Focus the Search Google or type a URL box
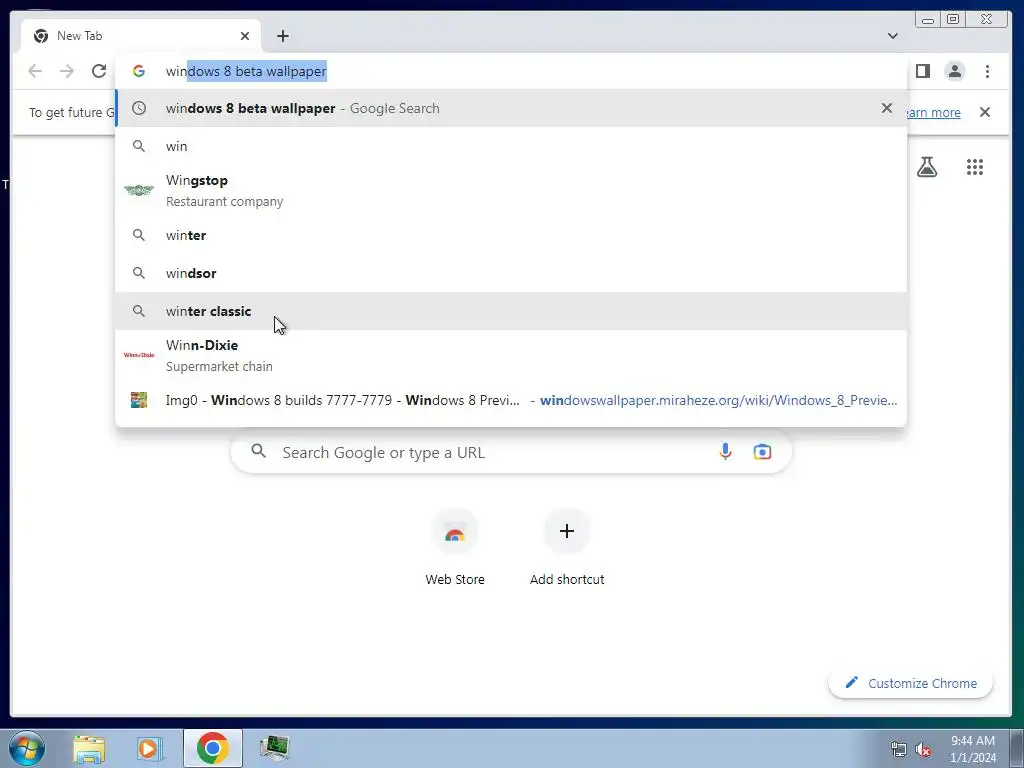The height and width of the screenshot is (768, 1024). [x=511, y=452]
